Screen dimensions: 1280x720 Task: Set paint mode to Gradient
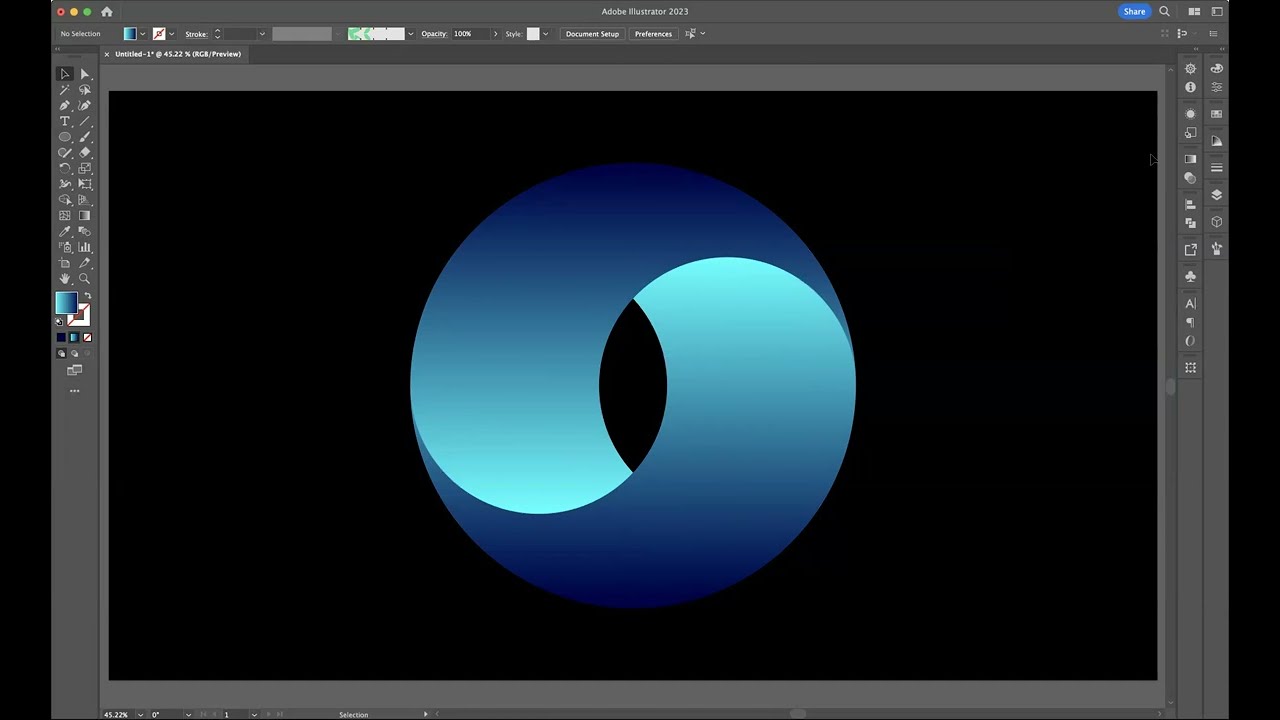pos(74,338)
